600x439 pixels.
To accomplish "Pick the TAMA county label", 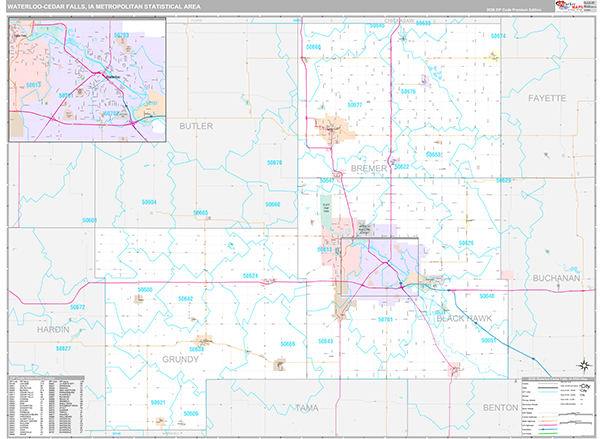I will pyautogui.click(x=306, y=408).
